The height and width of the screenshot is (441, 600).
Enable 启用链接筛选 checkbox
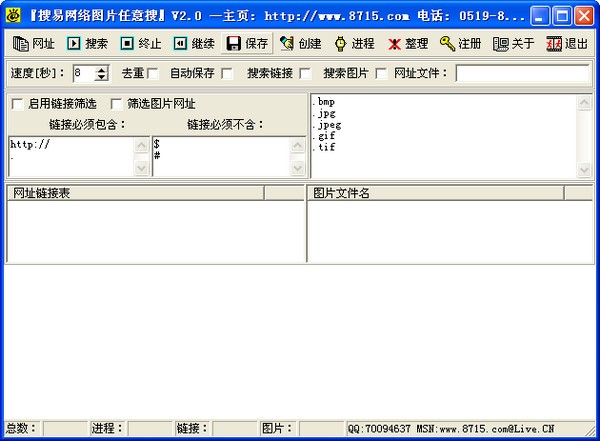pyautogui.click(x=17, y=104)
